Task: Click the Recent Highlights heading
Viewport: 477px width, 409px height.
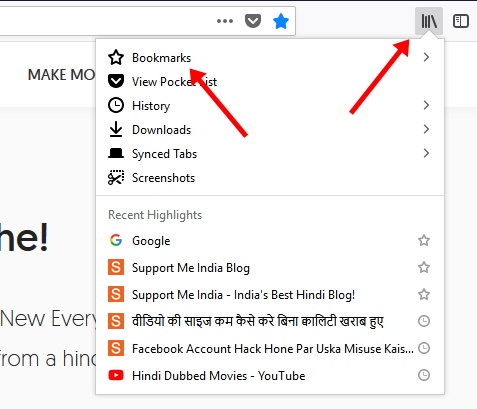Action: click(x=155, y=215)
